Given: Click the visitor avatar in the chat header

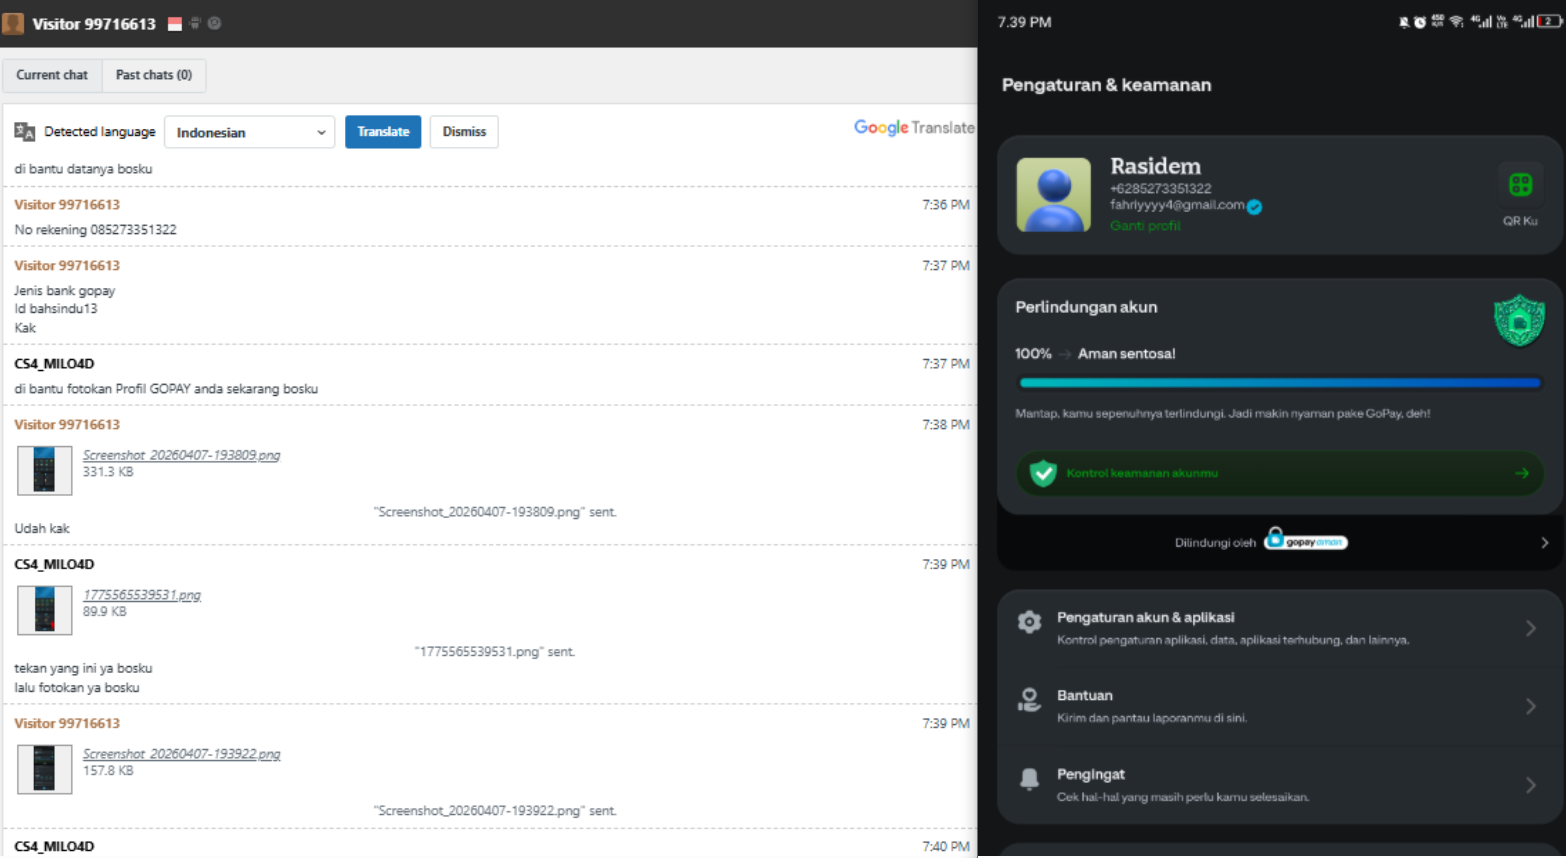Looking at the screenshot, I should 13,23.
